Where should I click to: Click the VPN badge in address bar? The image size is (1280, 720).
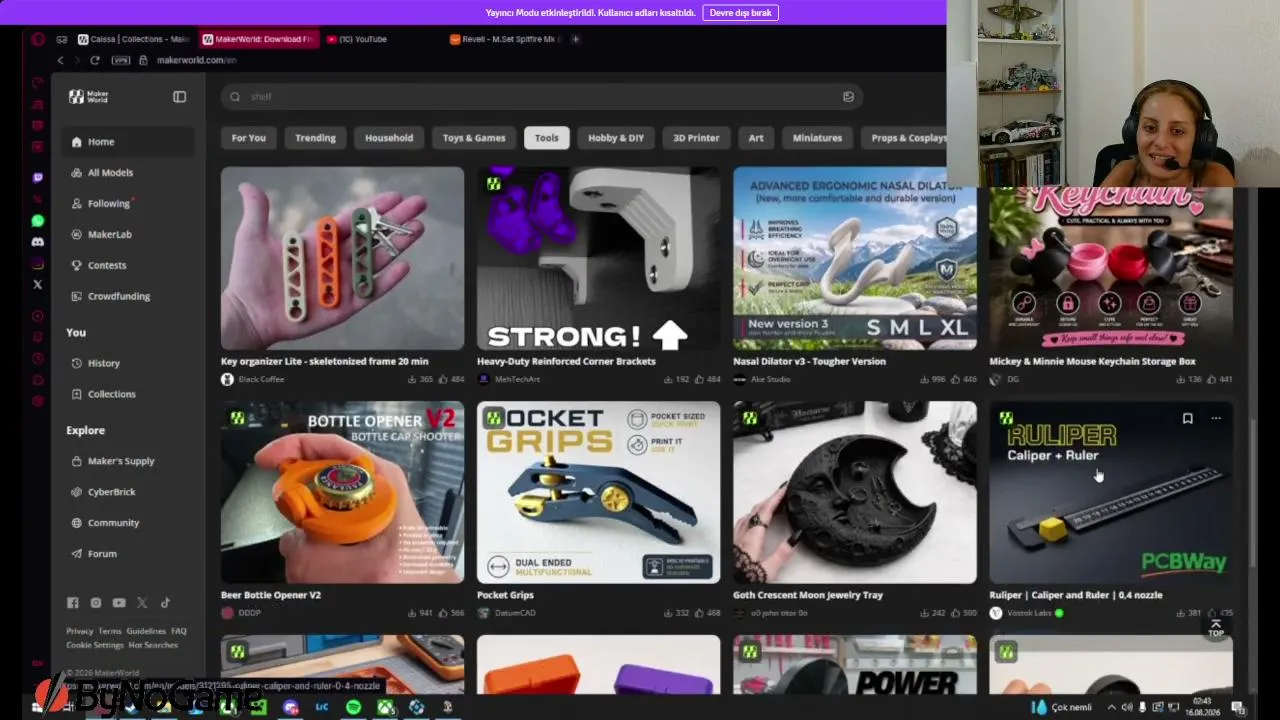[121, 60]
